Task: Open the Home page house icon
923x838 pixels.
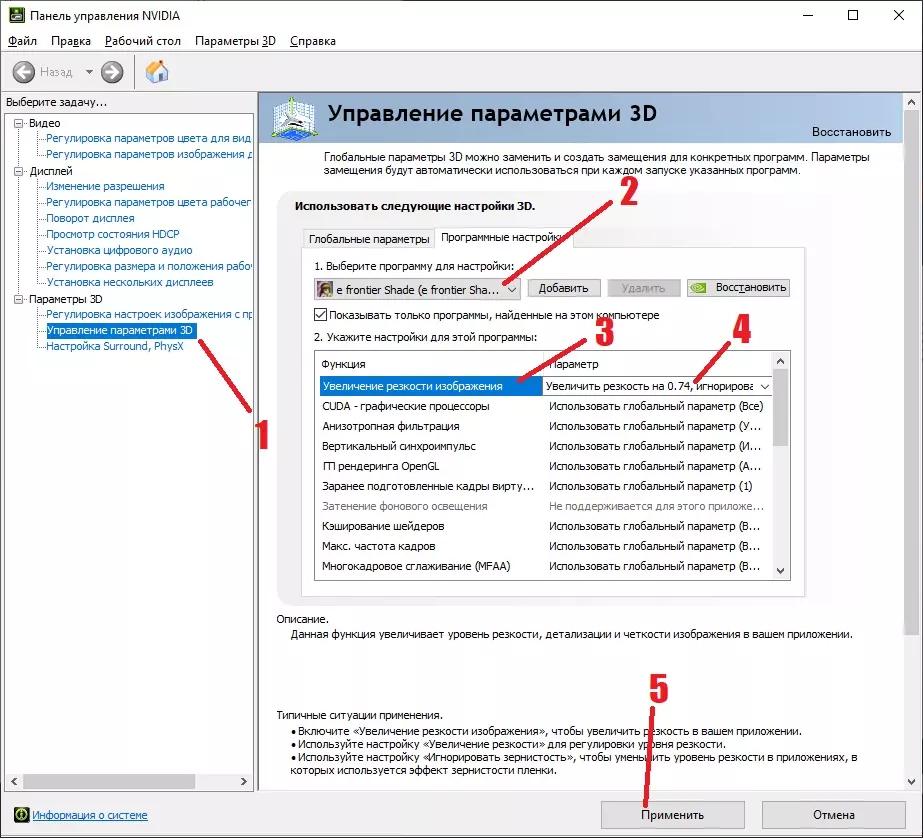Action: [157, 72]
